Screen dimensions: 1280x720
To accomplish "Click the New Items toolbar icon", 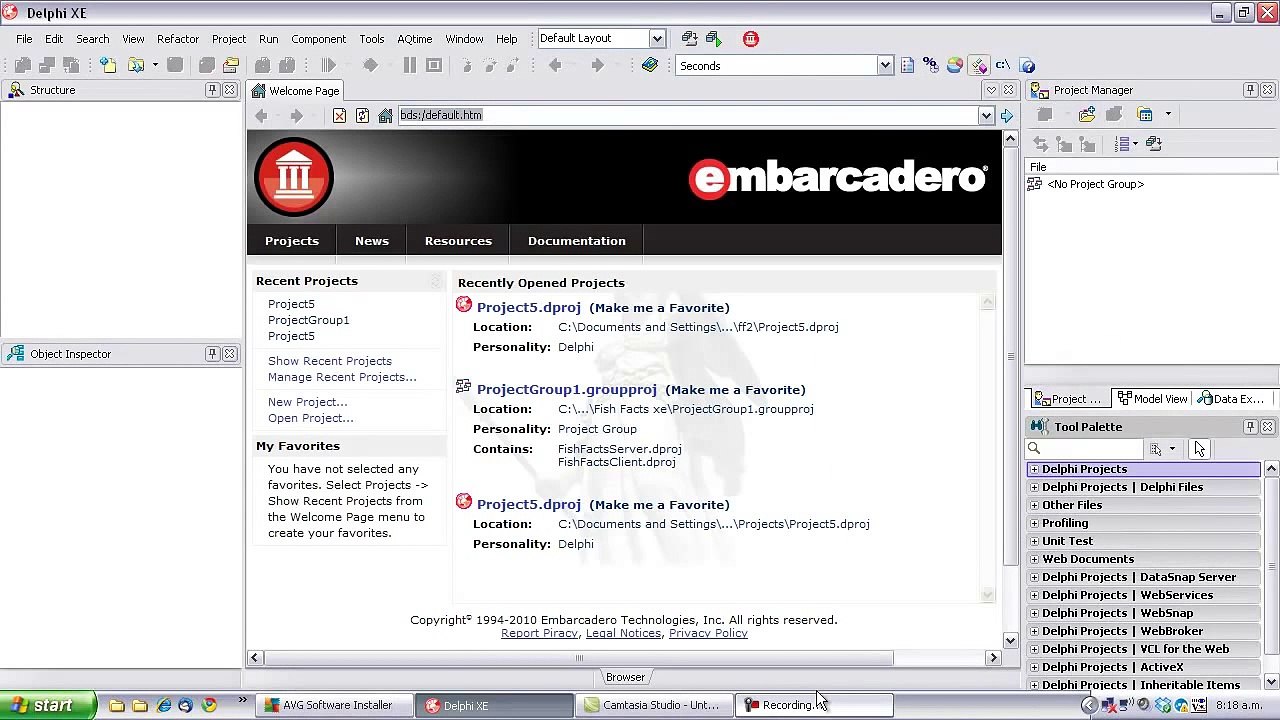I will coord(108,65).
